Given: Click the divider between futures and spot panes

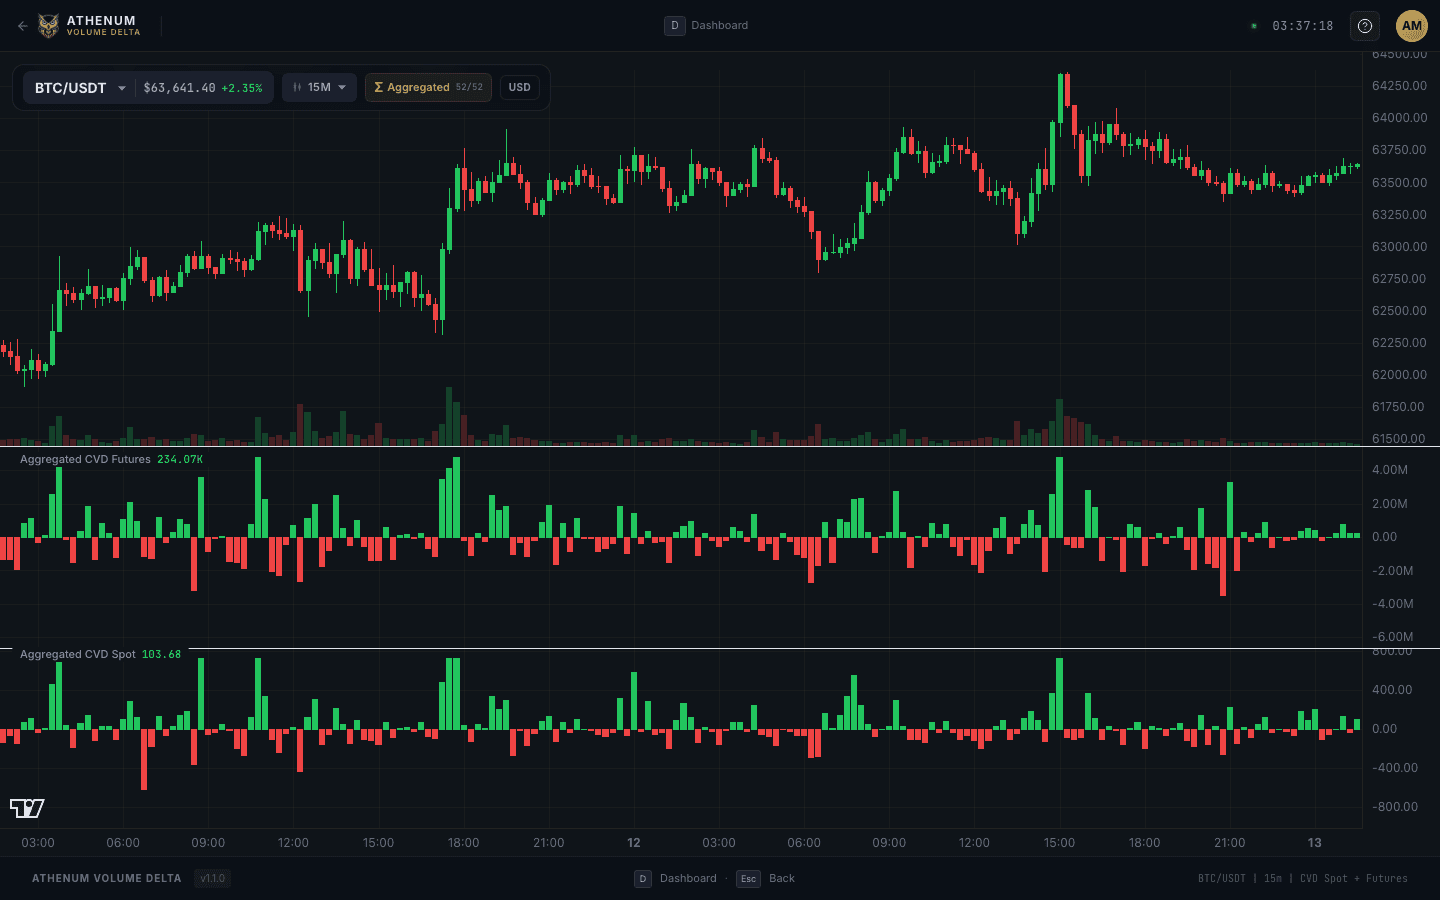Looking at the screenshot, I should point(720,648).
